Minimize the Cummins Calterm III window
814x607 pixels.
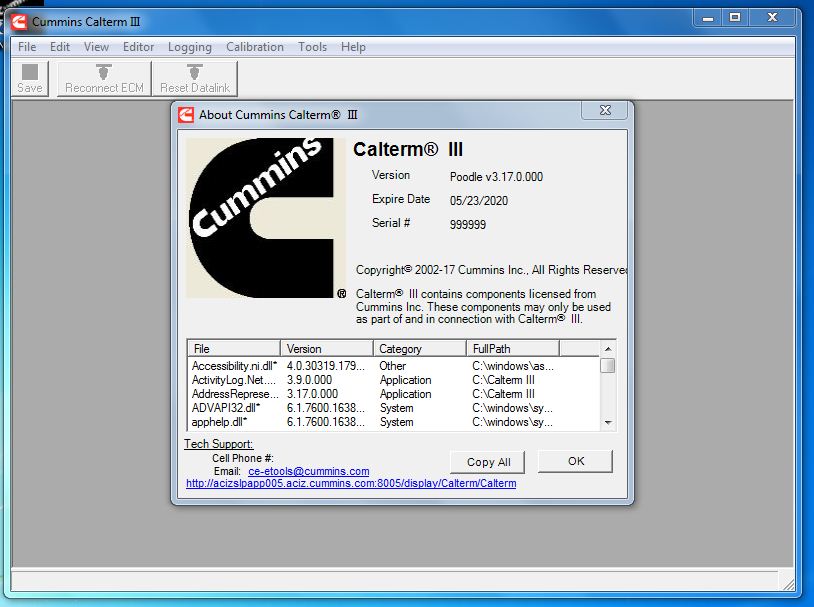(x=708, y=18)
